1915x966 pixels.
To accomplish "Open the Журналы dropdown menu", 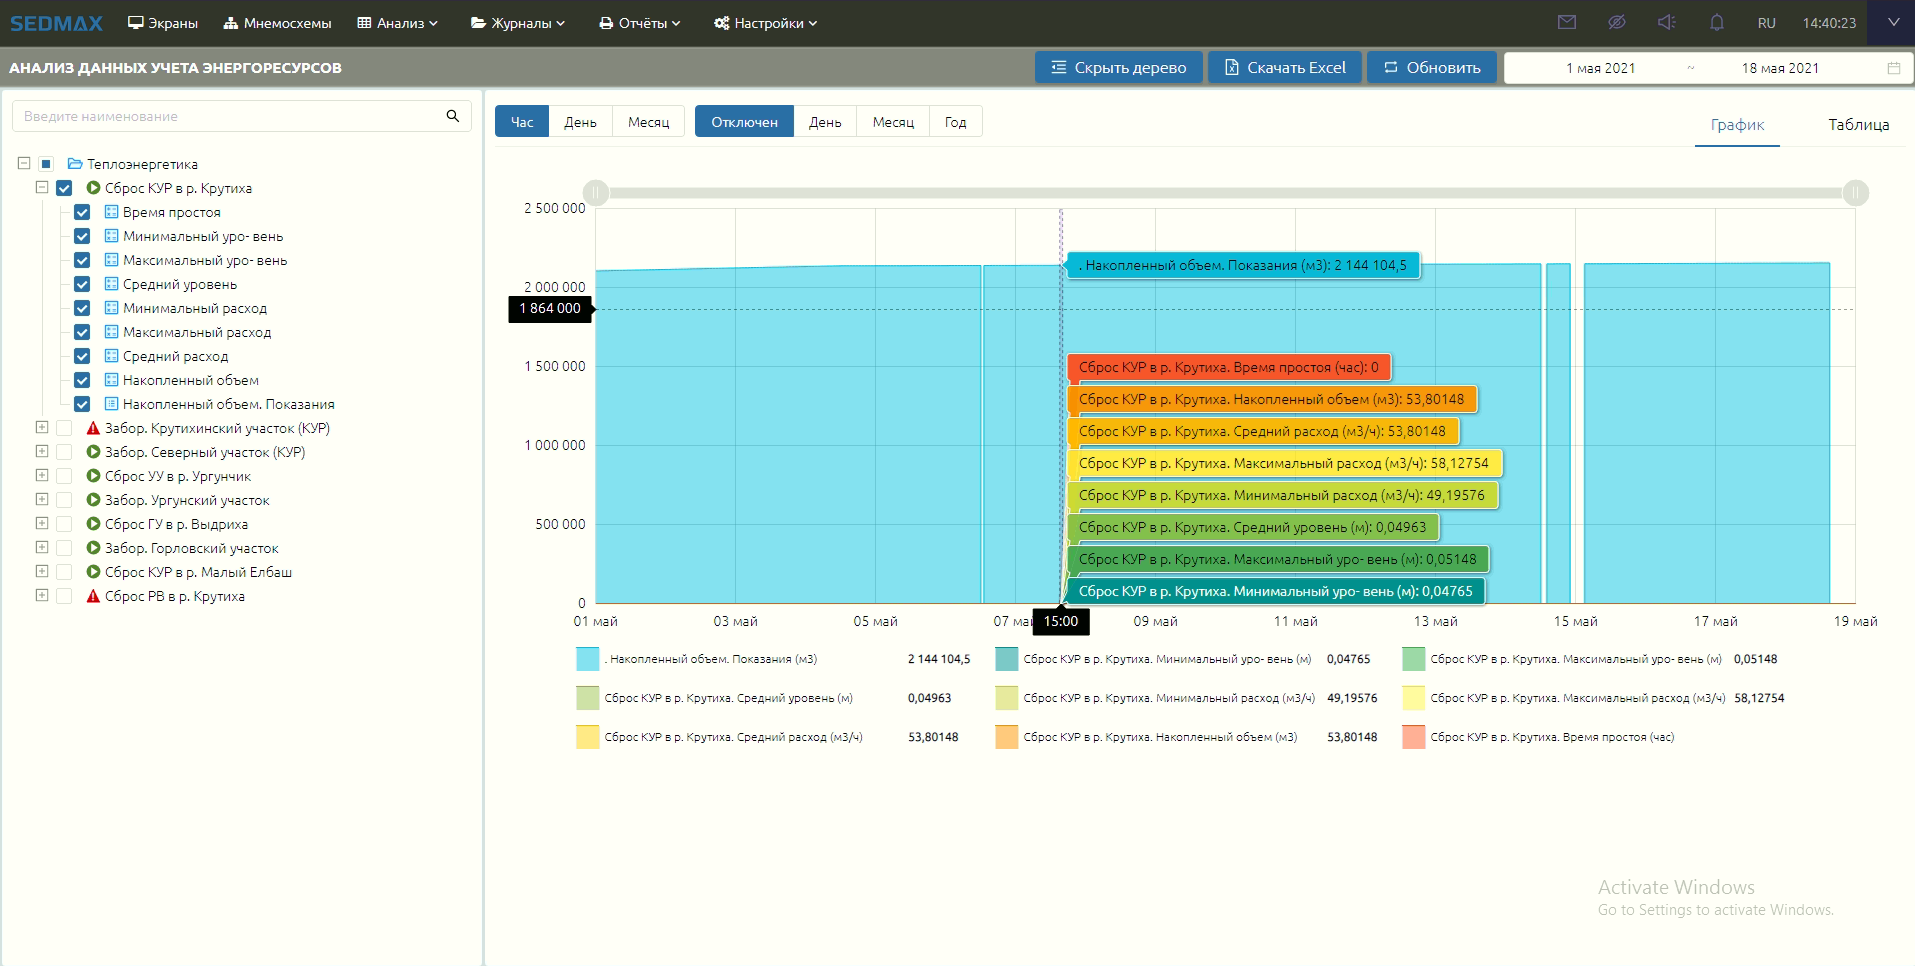I will point(518,23).
